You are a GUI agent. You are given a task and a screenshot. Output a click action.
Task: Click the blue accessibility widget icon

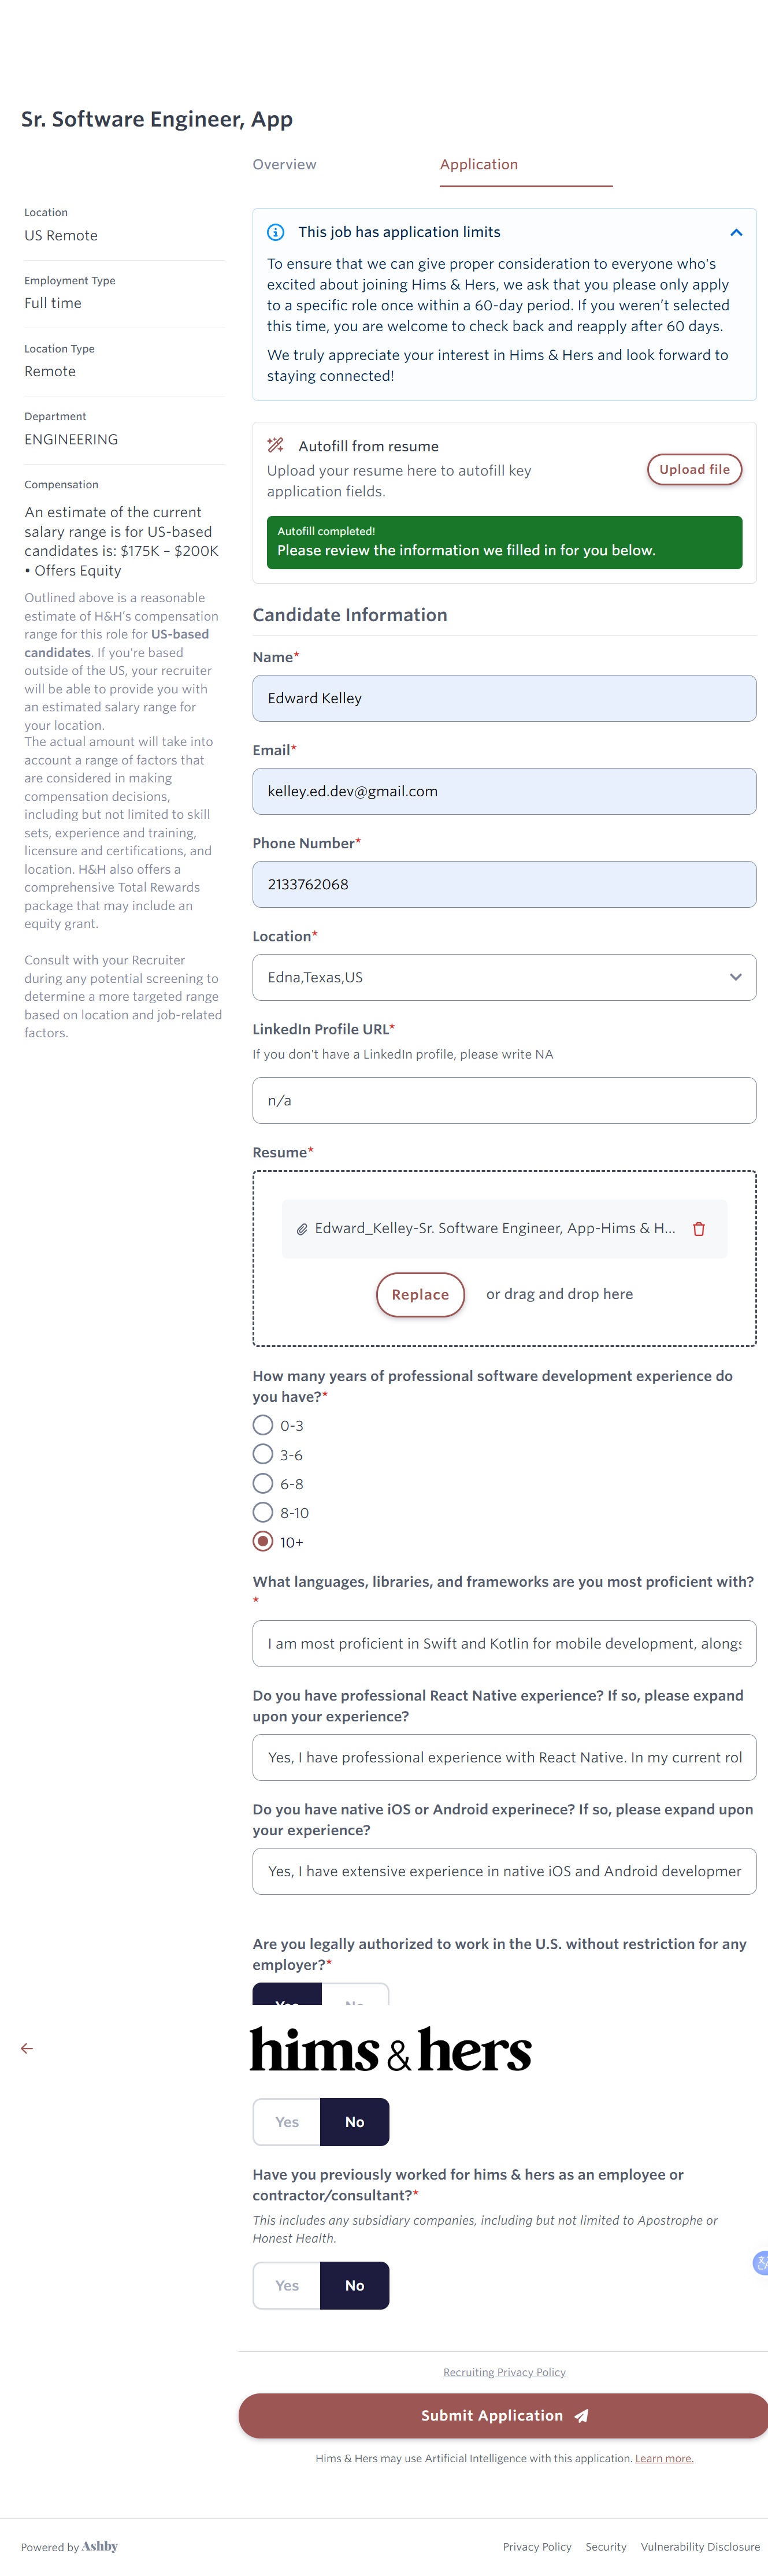(760, 2262)
